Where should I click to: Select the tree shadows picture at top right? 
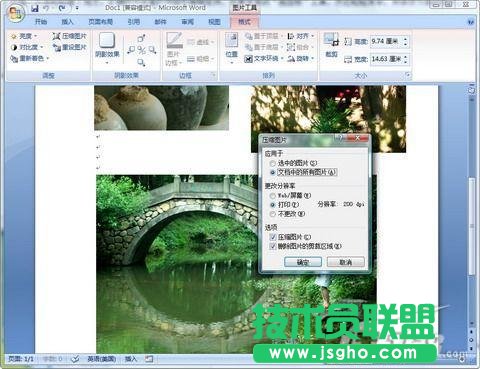328,110
